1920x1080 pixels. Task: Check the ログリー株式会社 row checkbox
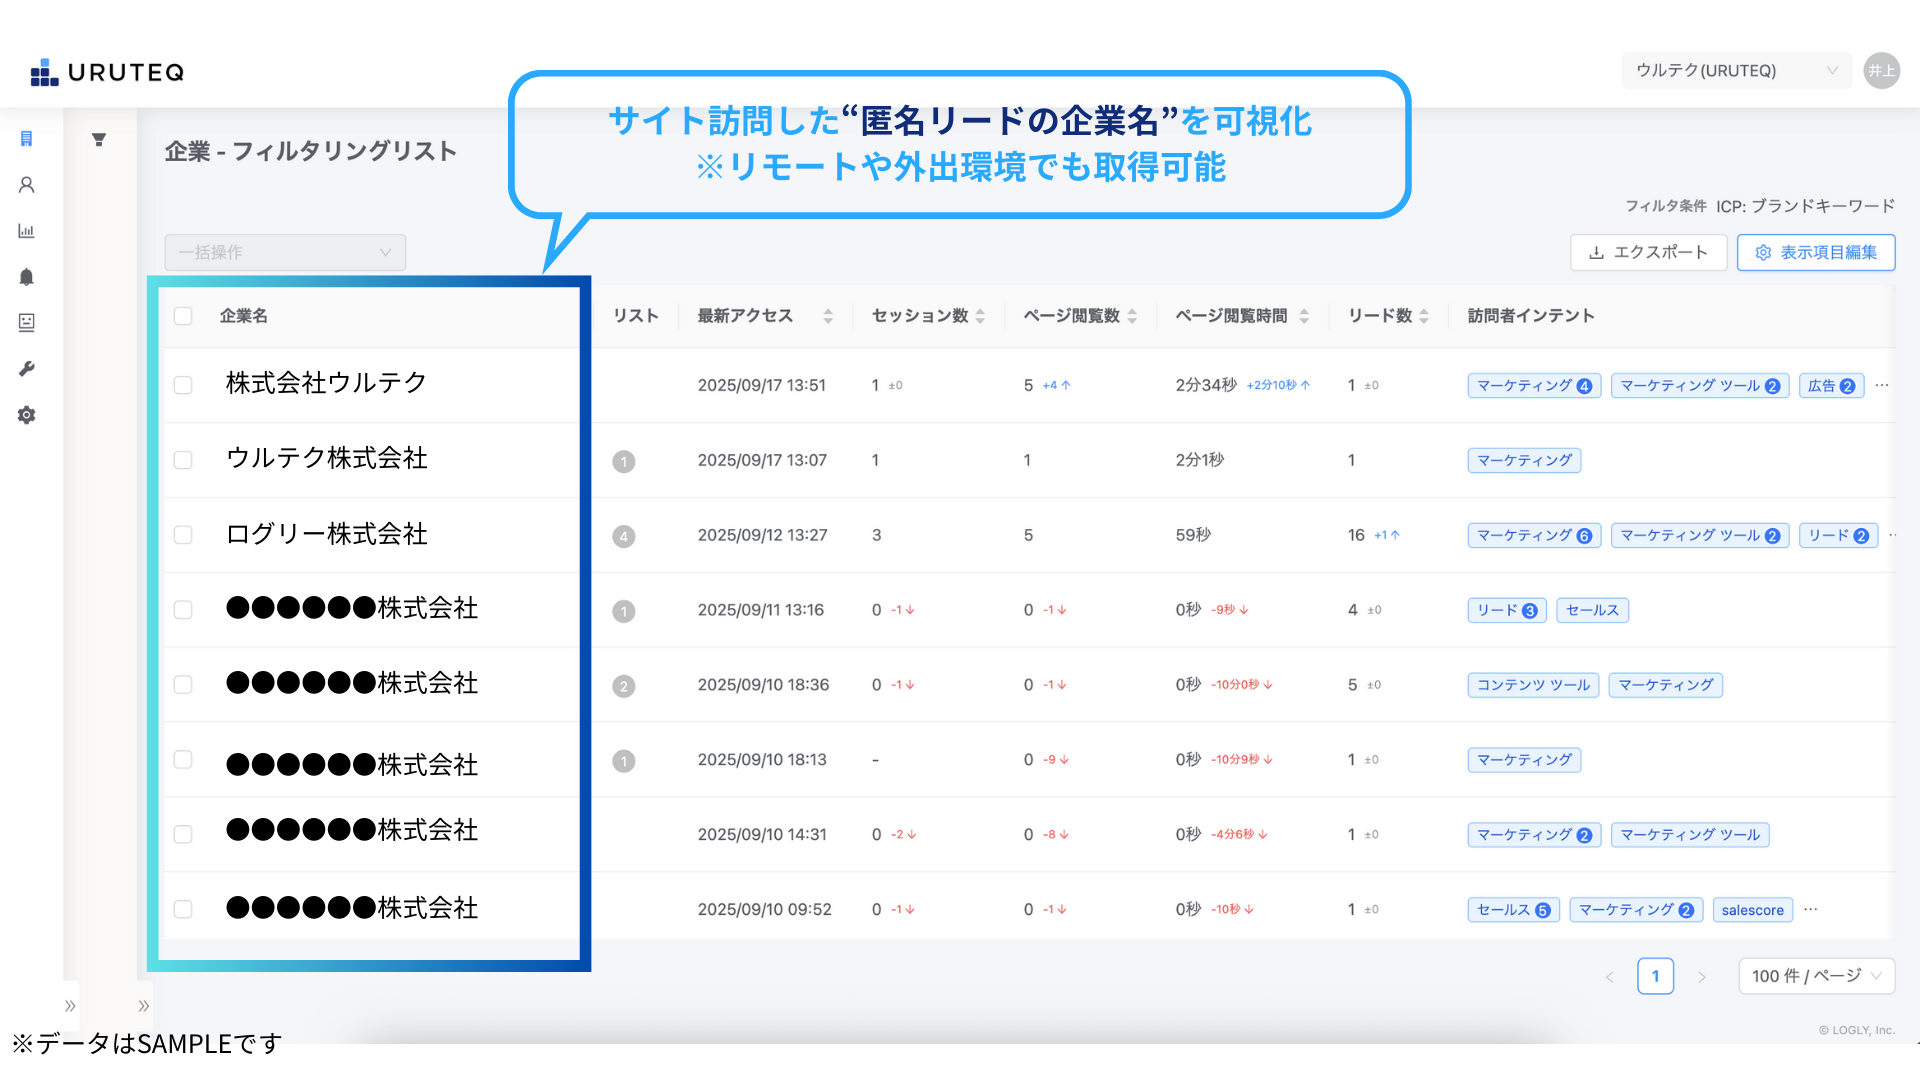coord(183,535)
